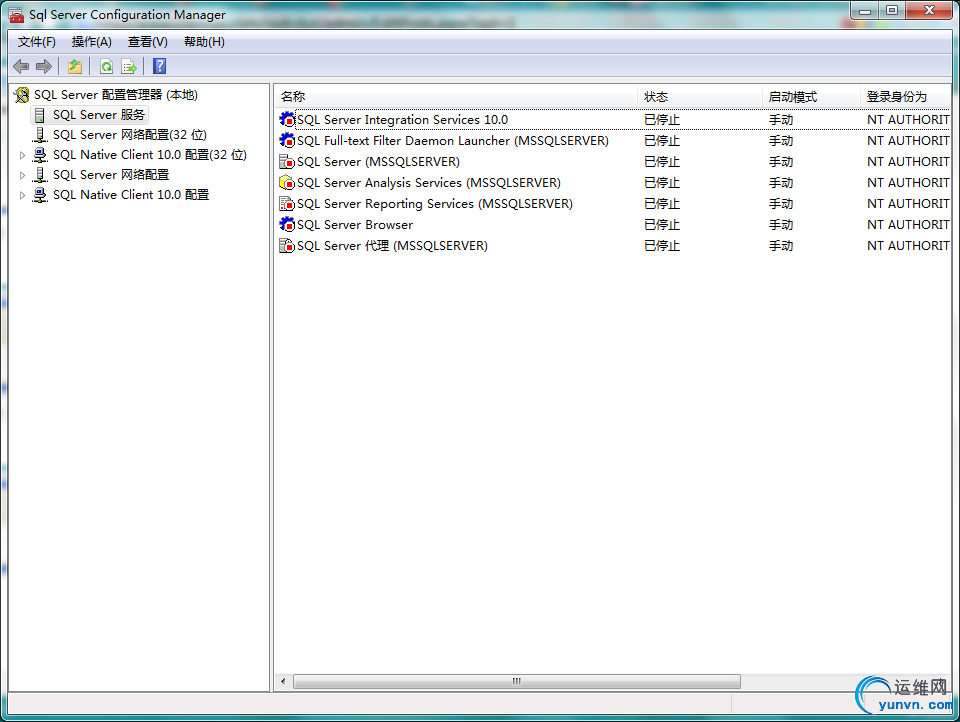960x722 pixels.
Task: Select SQL Full-text Filter Daemon Launcher row
Action: 613,140
